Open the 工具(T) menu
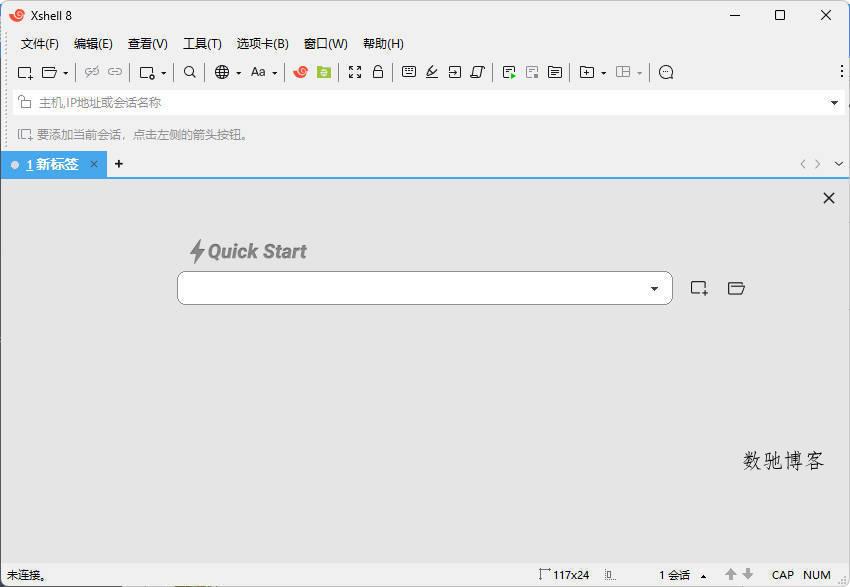Screen dimensions: 850x587 (202, 43)
